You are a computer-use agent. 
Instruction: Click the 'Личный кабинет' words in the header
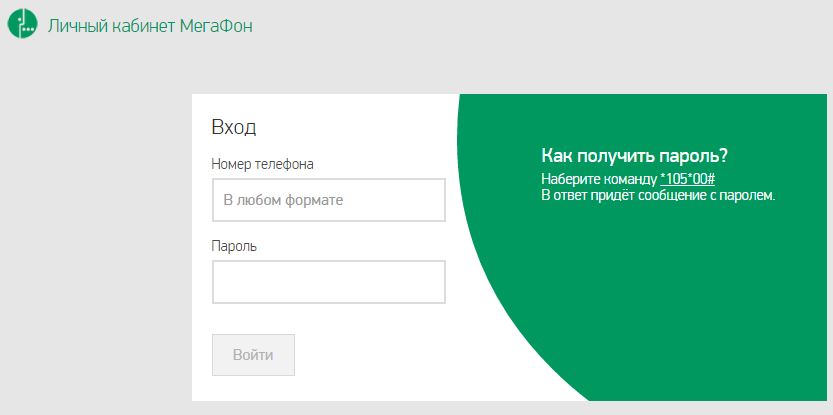point(102,25)
